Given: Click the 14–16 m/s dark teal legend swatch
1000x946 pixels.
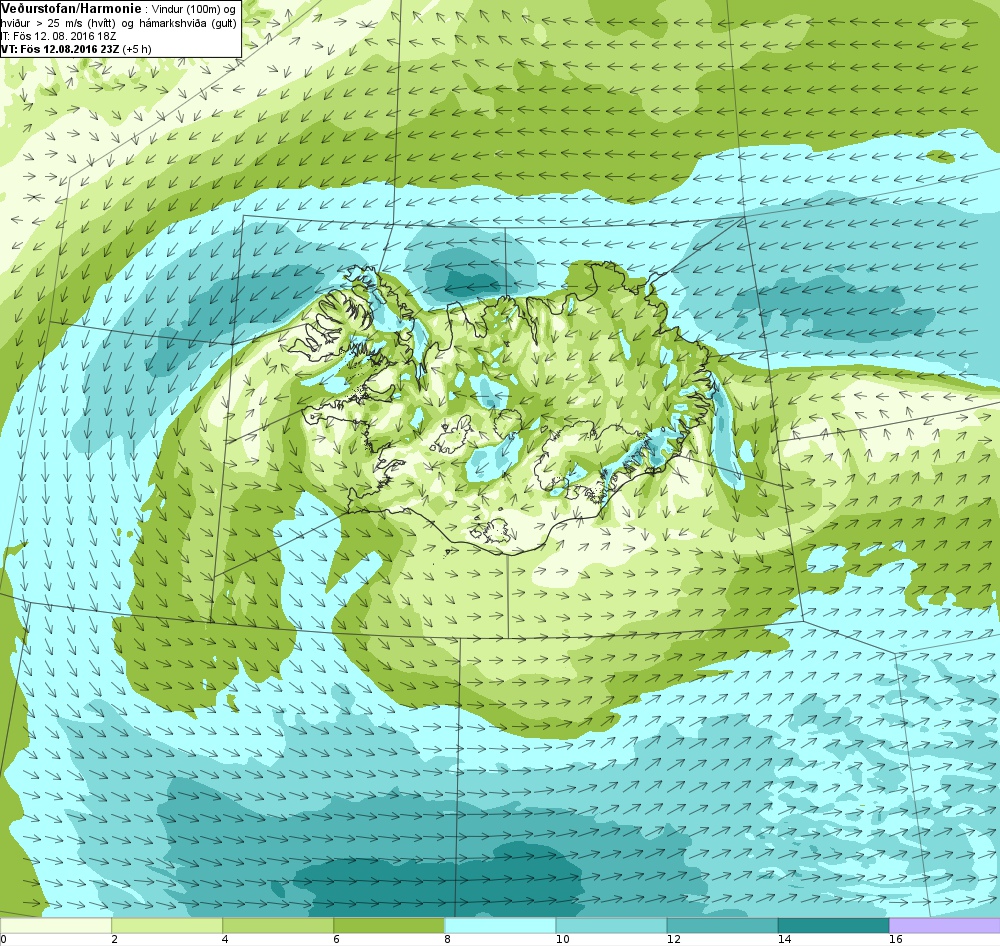Looking at the screenshot, I should click(x=832, y=925).
